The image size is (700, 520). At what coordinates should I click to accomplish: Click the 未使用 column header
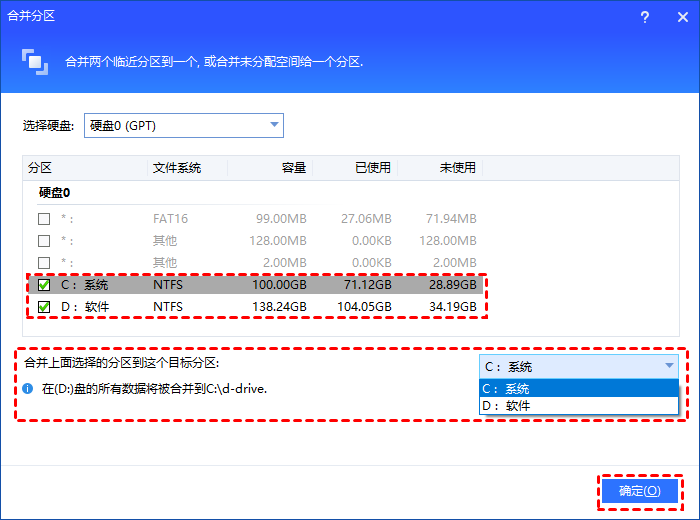point(457,167)
